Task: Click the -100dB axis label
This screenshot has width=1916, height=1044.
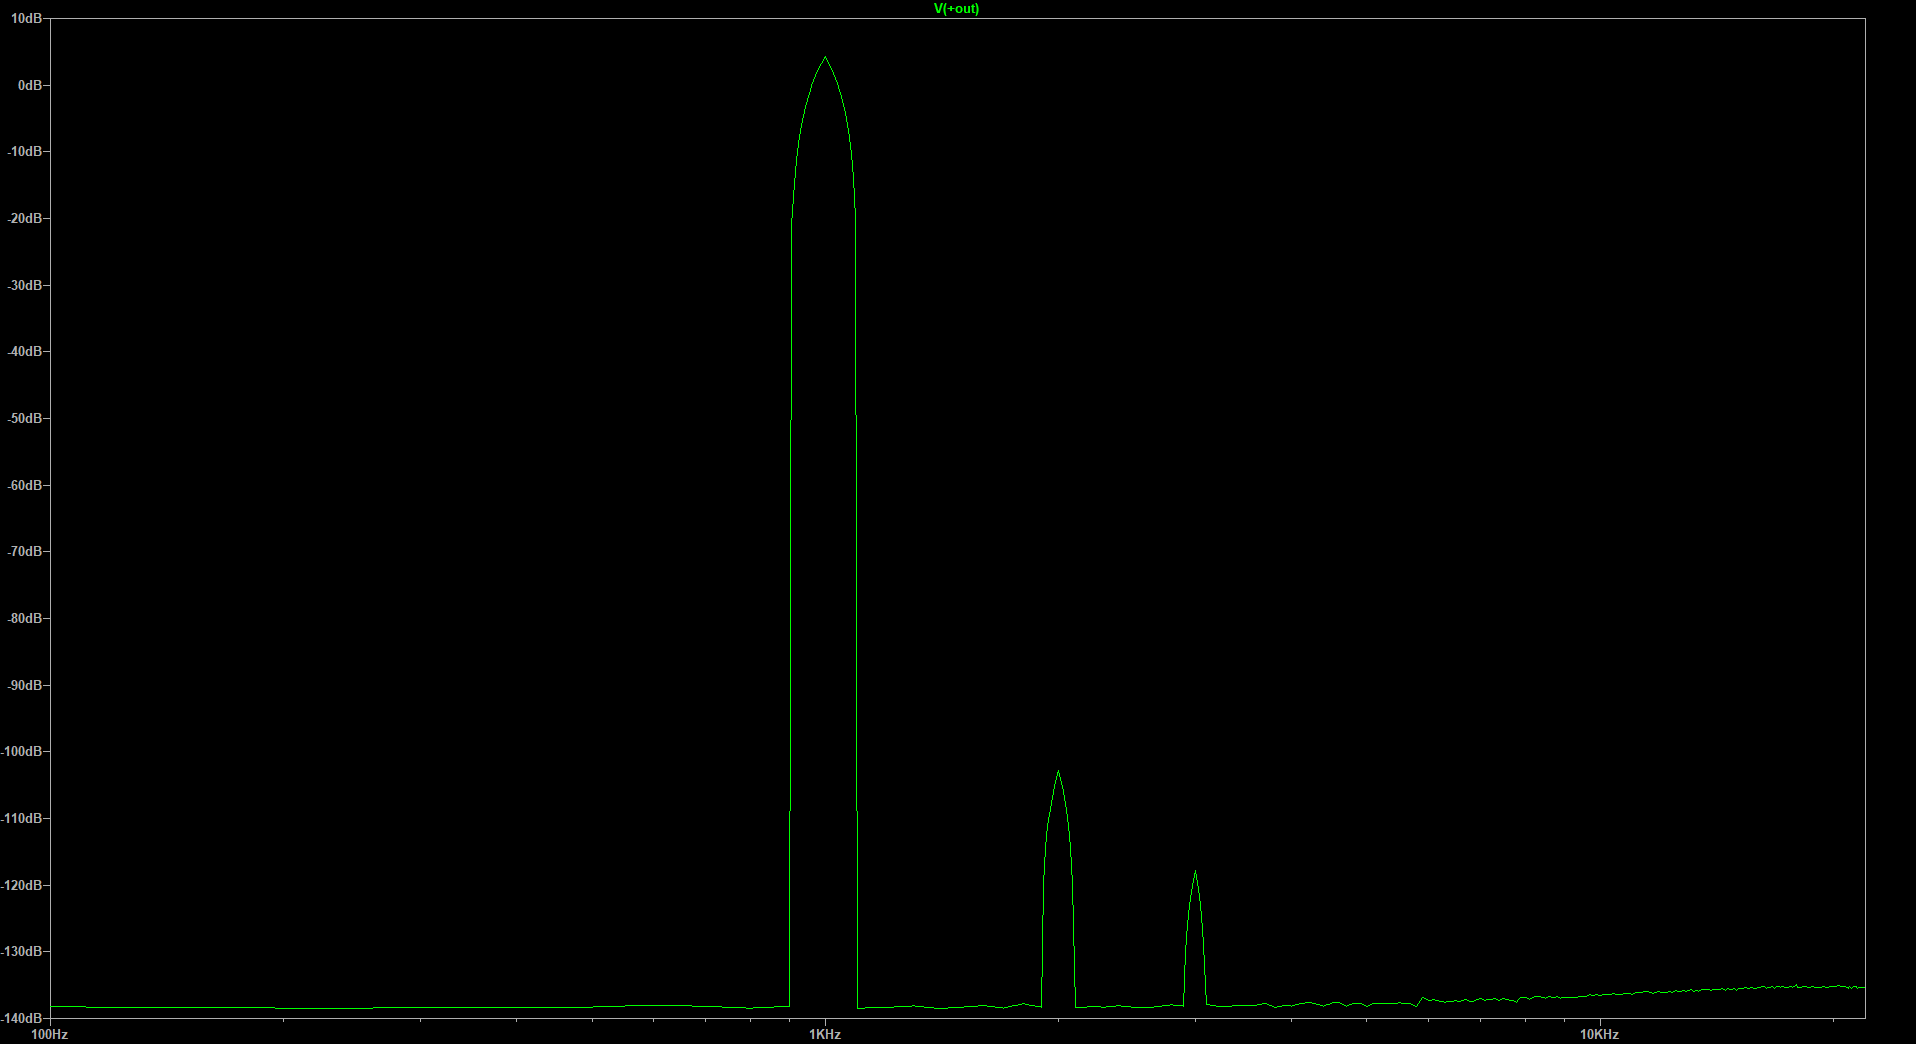Action: click(22, 752)
